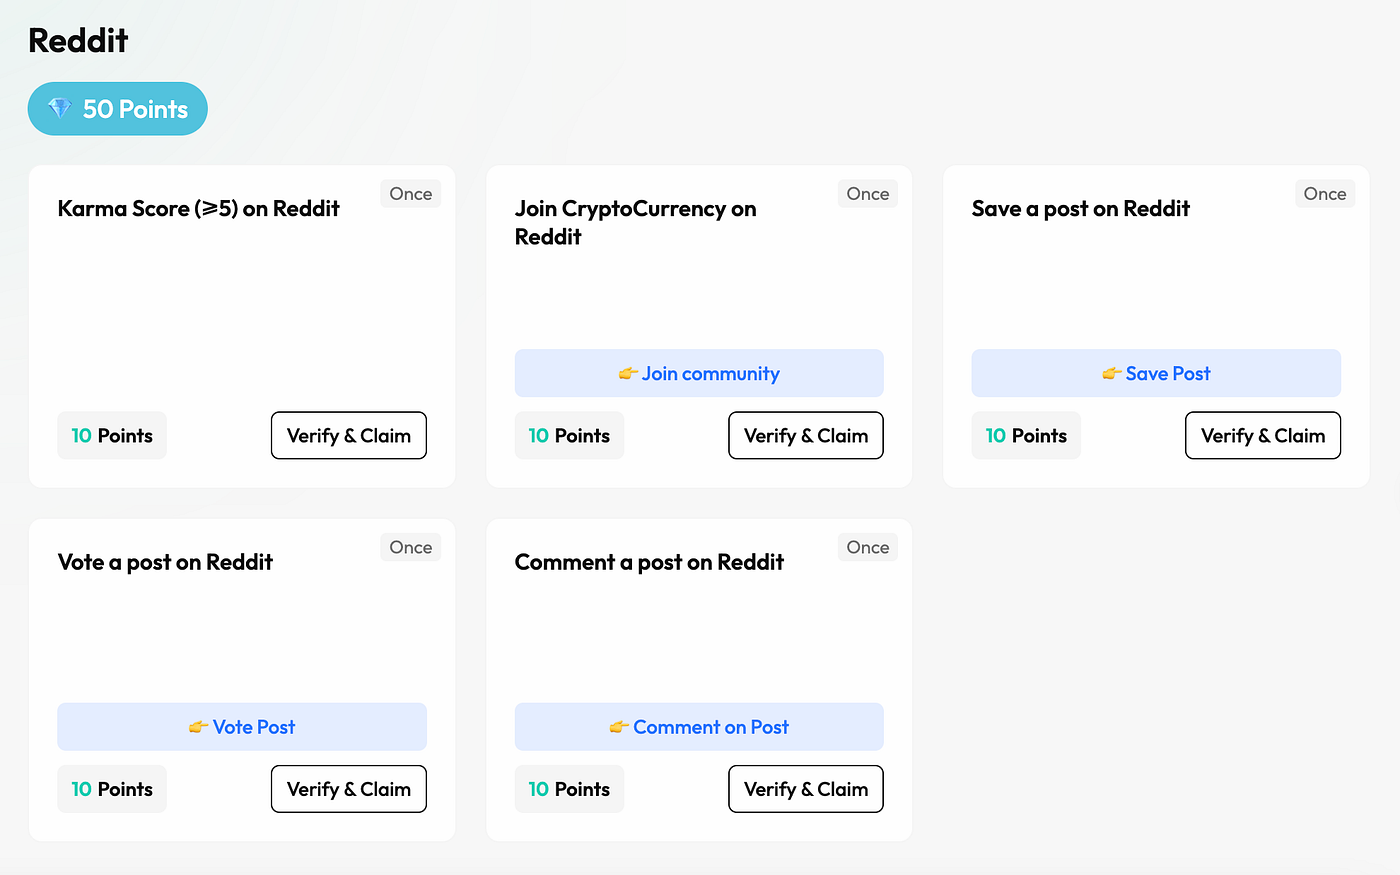Open the Save Post link
This screenshot has height=875, width=1400.
pos(1167,374)
